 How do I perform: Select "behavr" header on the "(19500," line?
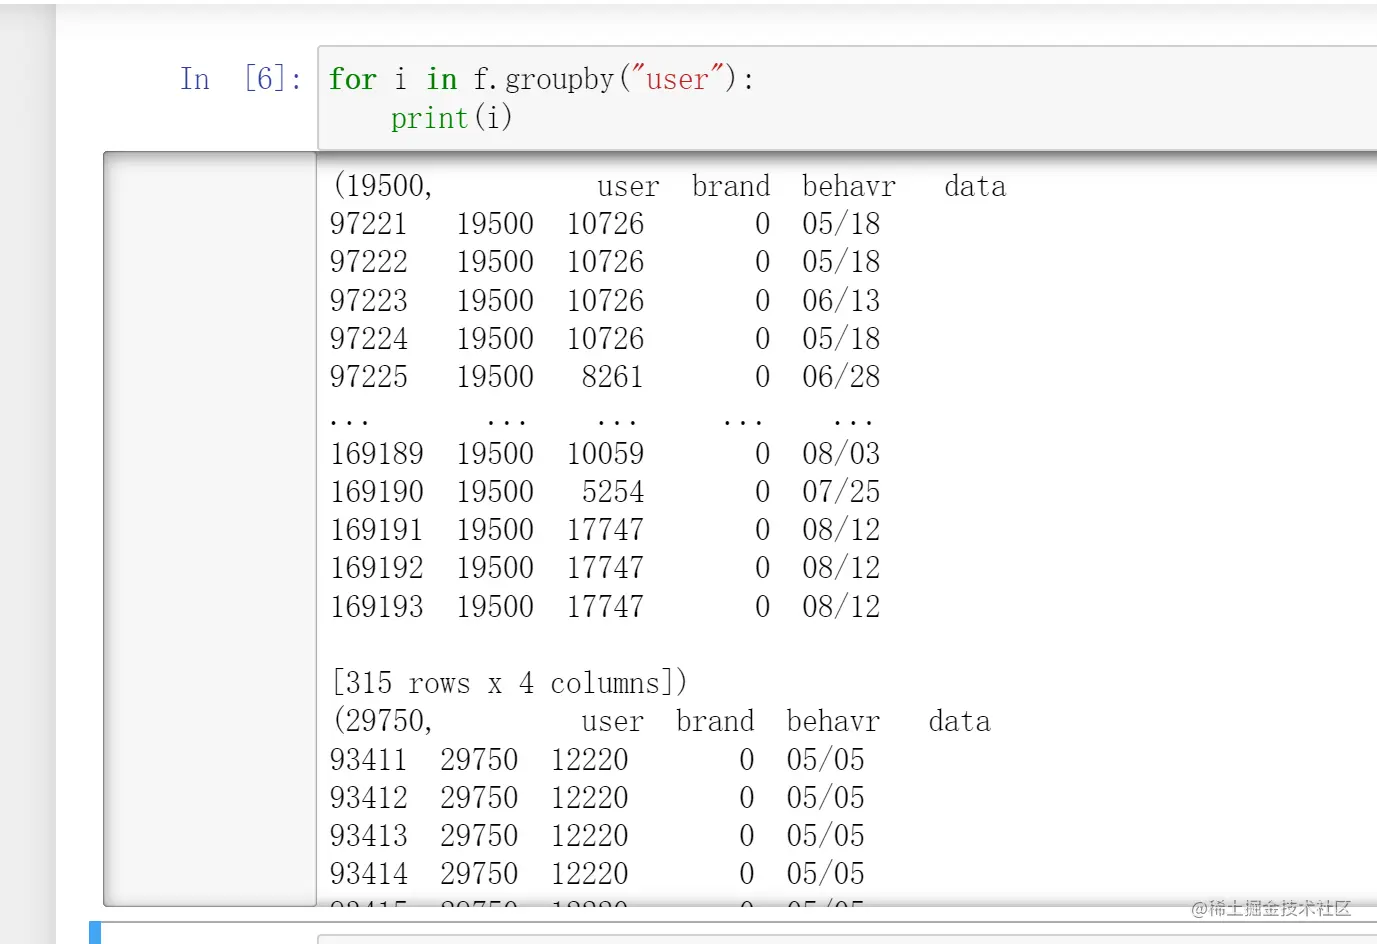[x=849, y=186]
